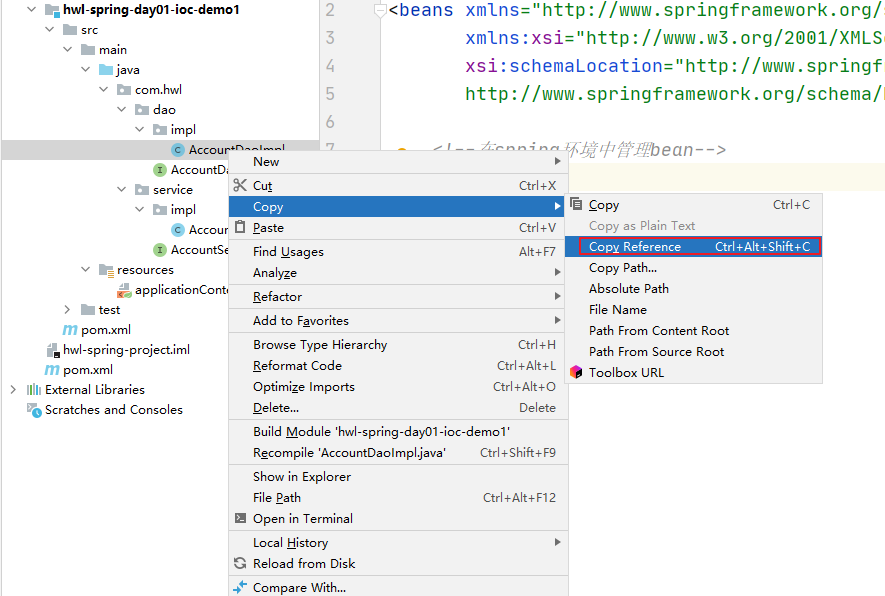Choose Path From Content Root
This screenshot has height=596, width=885.
[x=693, y=330]
